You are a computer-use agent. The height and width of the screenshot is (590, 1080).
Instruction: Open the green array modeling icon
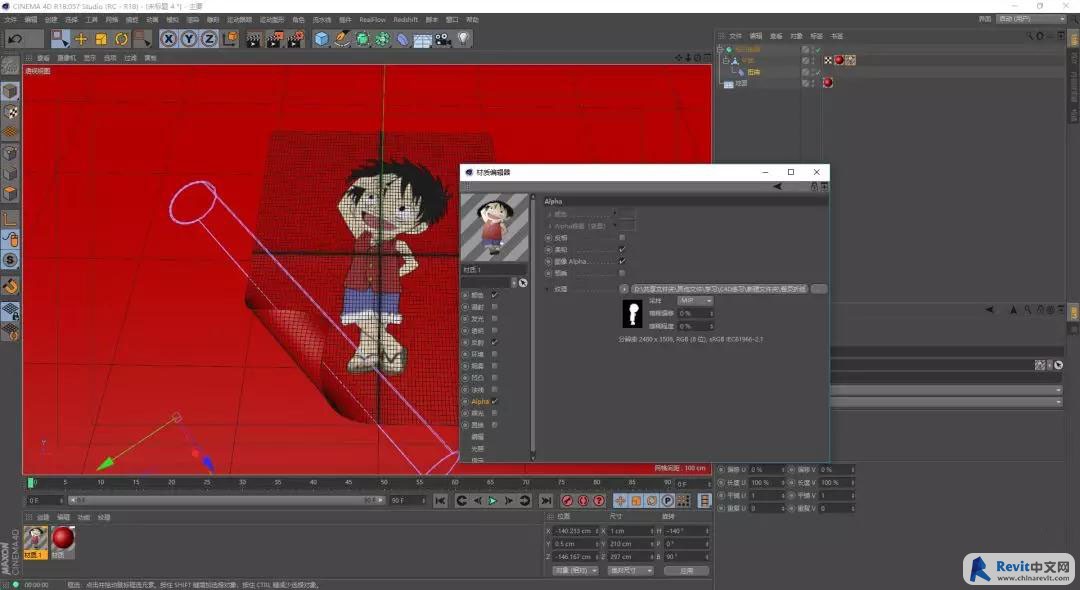382,39
